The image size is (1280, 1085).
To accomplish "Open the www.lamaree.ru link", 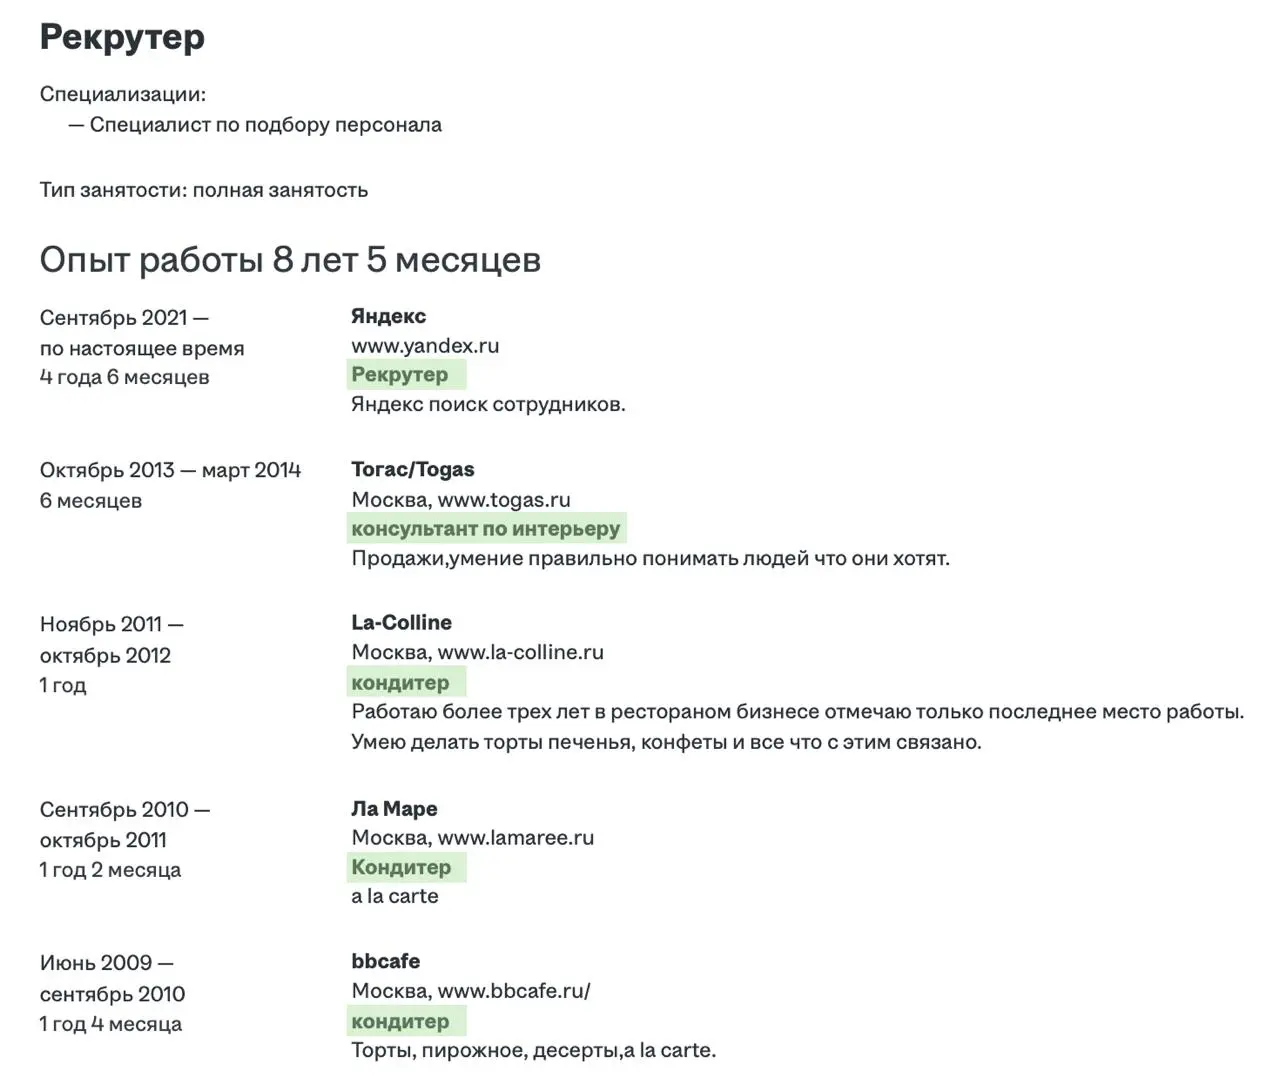I will (x=514, y=838).
